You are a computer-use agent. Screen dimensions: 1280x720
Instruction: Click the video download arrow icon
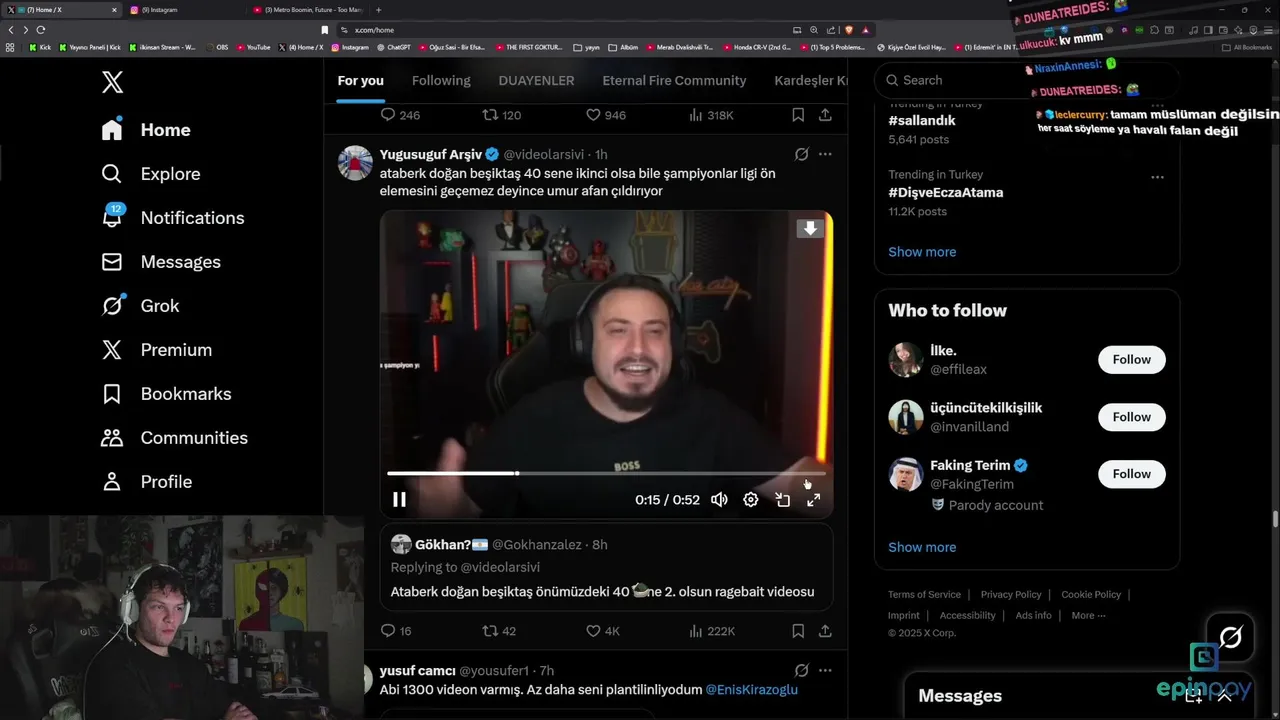click(x=810, y=228)
